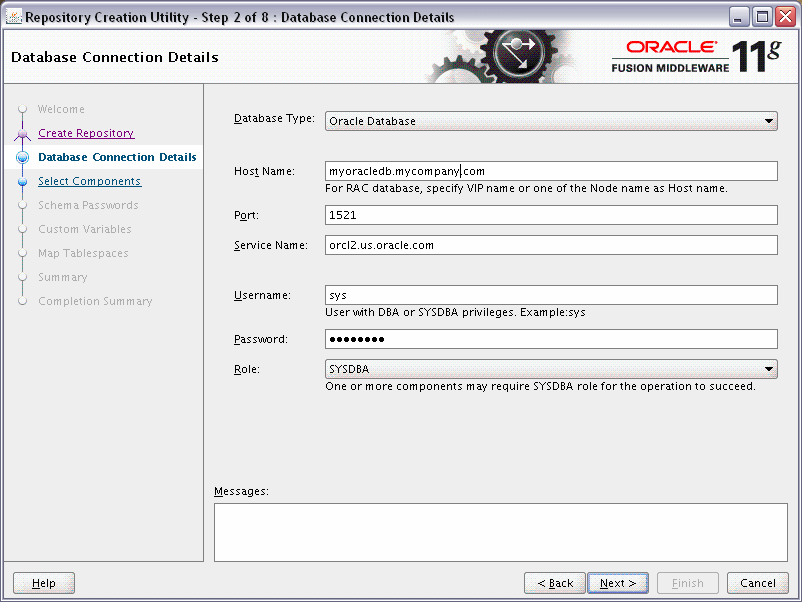Select the Password field
The height and width of the screenshot is (602, 802).
pyautogui.click(x=550, y=339)
